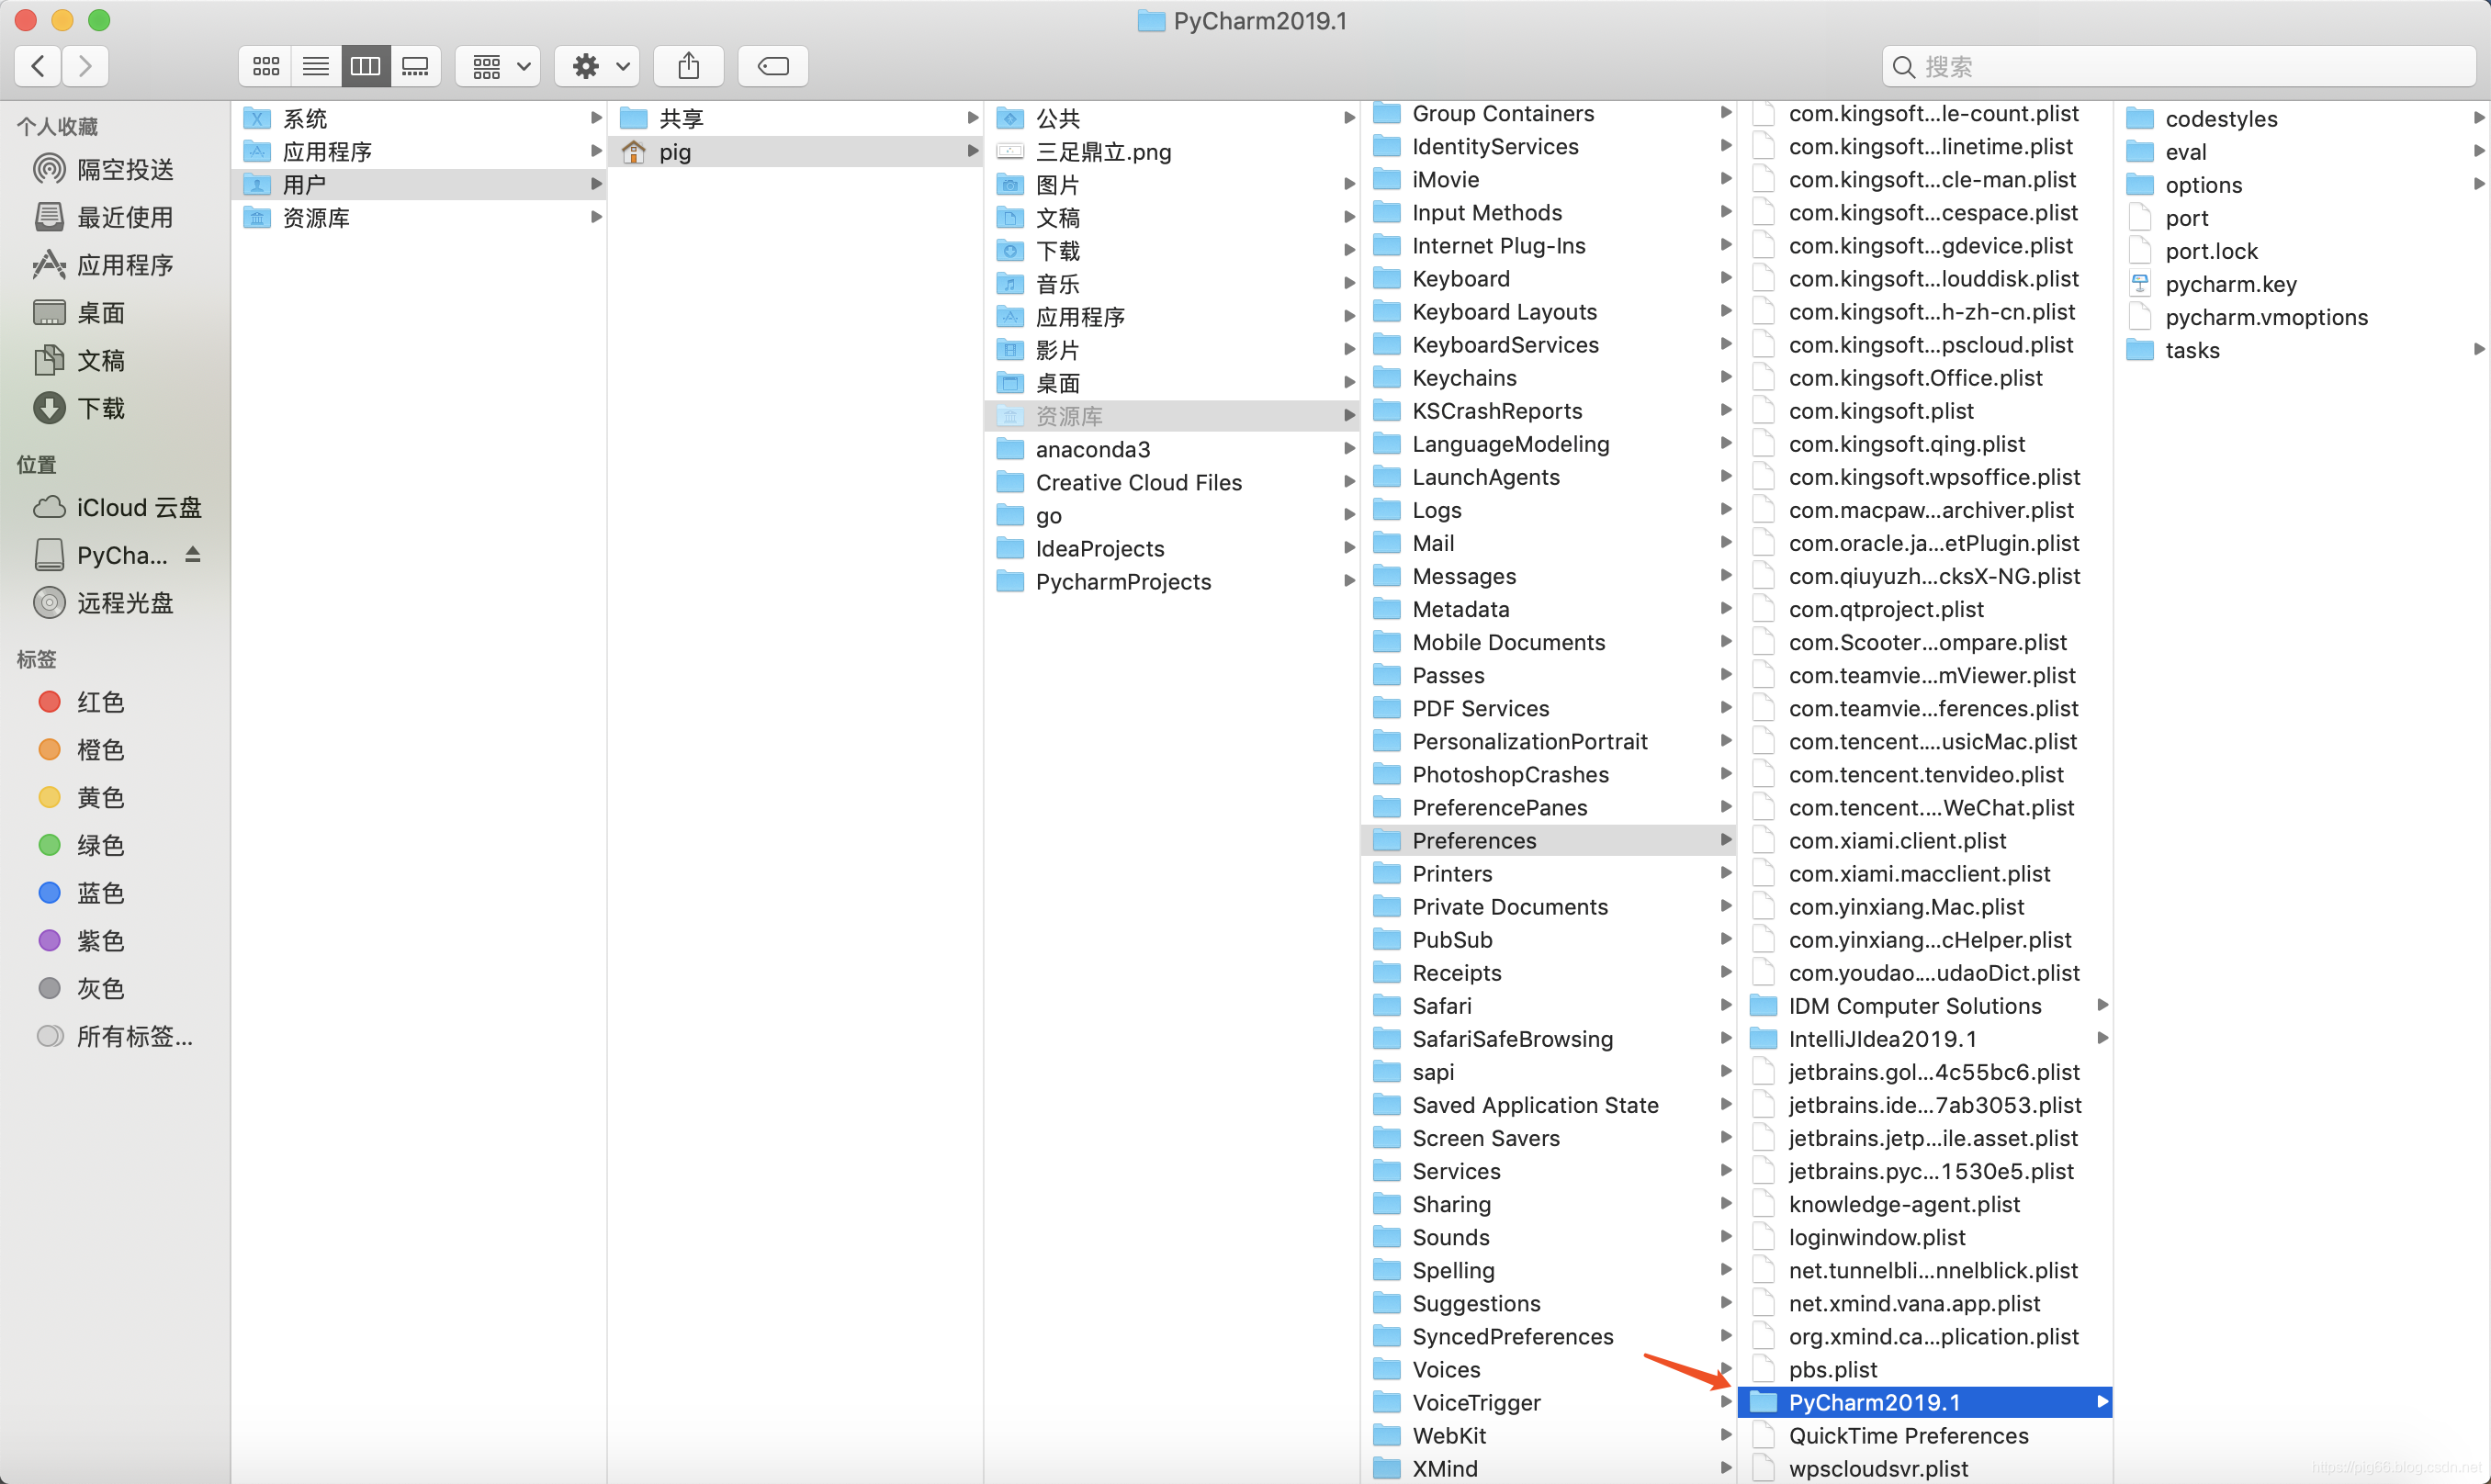
Task: Select the action gear icon in toolbar
Action: click(587, 65)
